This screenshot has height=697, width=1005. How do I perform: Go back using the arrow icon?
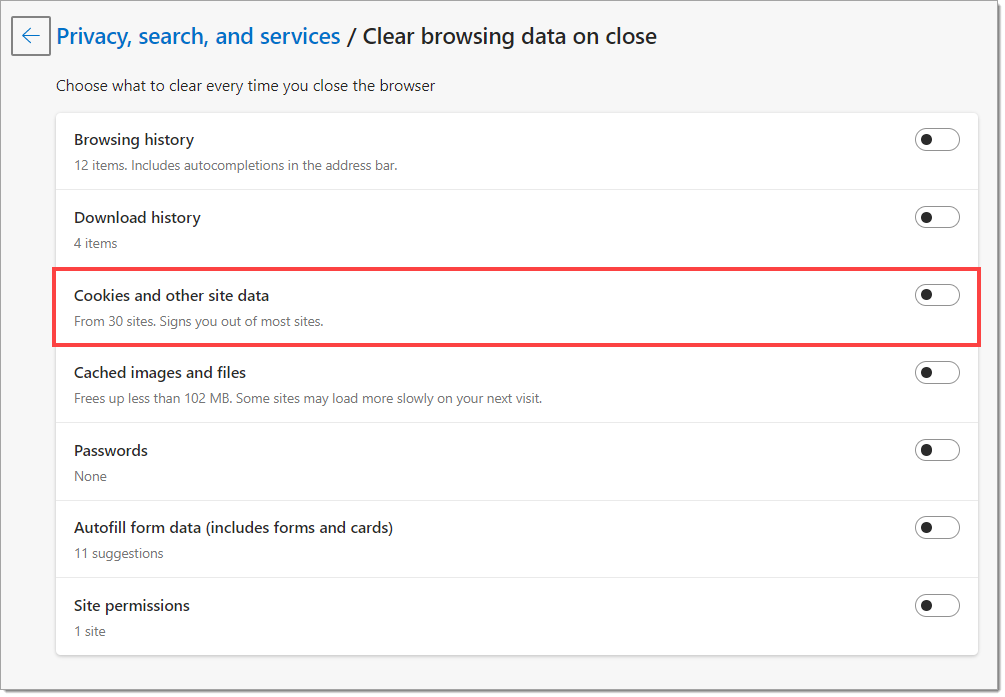coord(31,36)
